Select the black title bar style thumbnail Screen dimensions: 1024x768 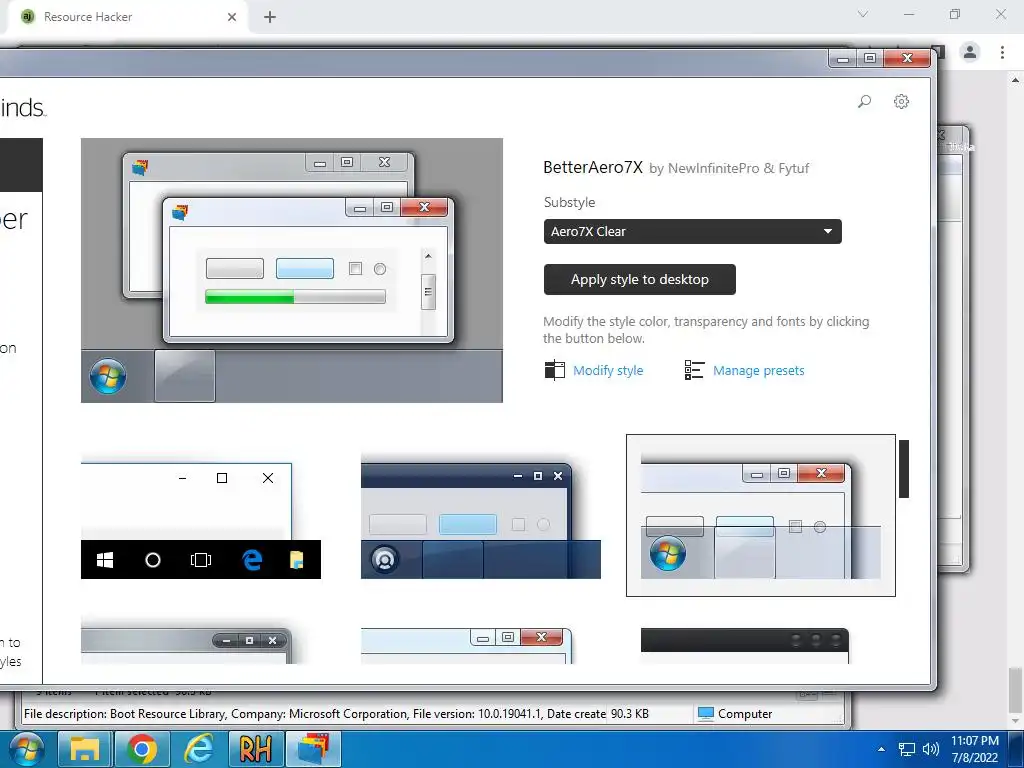(x=744, y=646)
